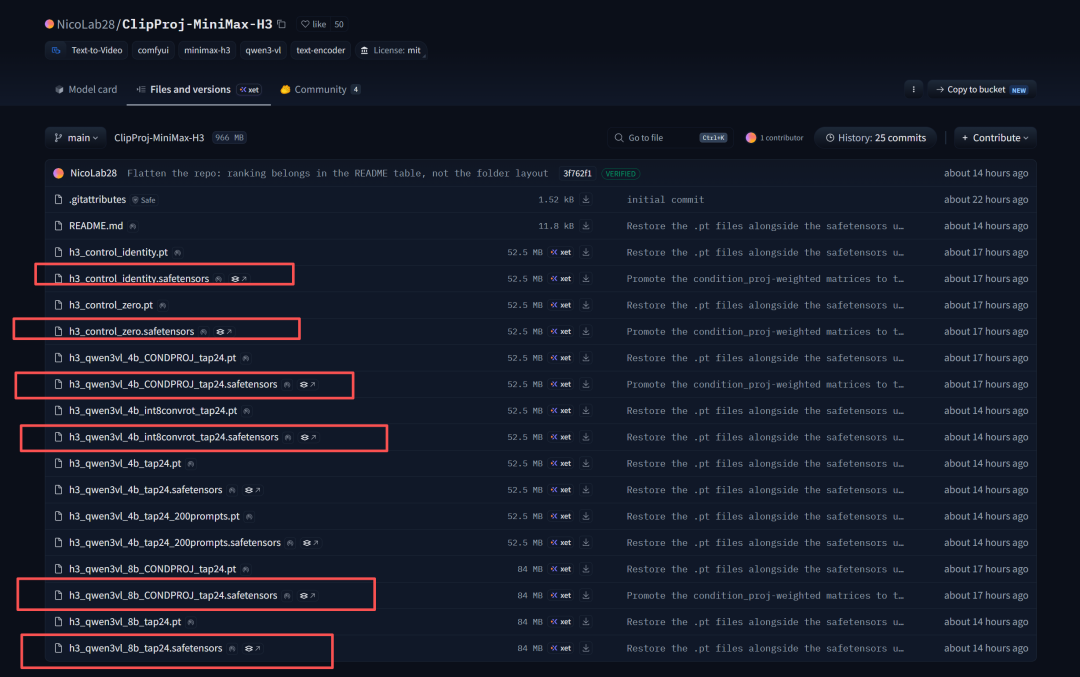The image size is (1080, 677).
Task: Open h3_qwen3vl_8b_CONDPROJ_tap24.safetensors file
Action: (173, 596)
